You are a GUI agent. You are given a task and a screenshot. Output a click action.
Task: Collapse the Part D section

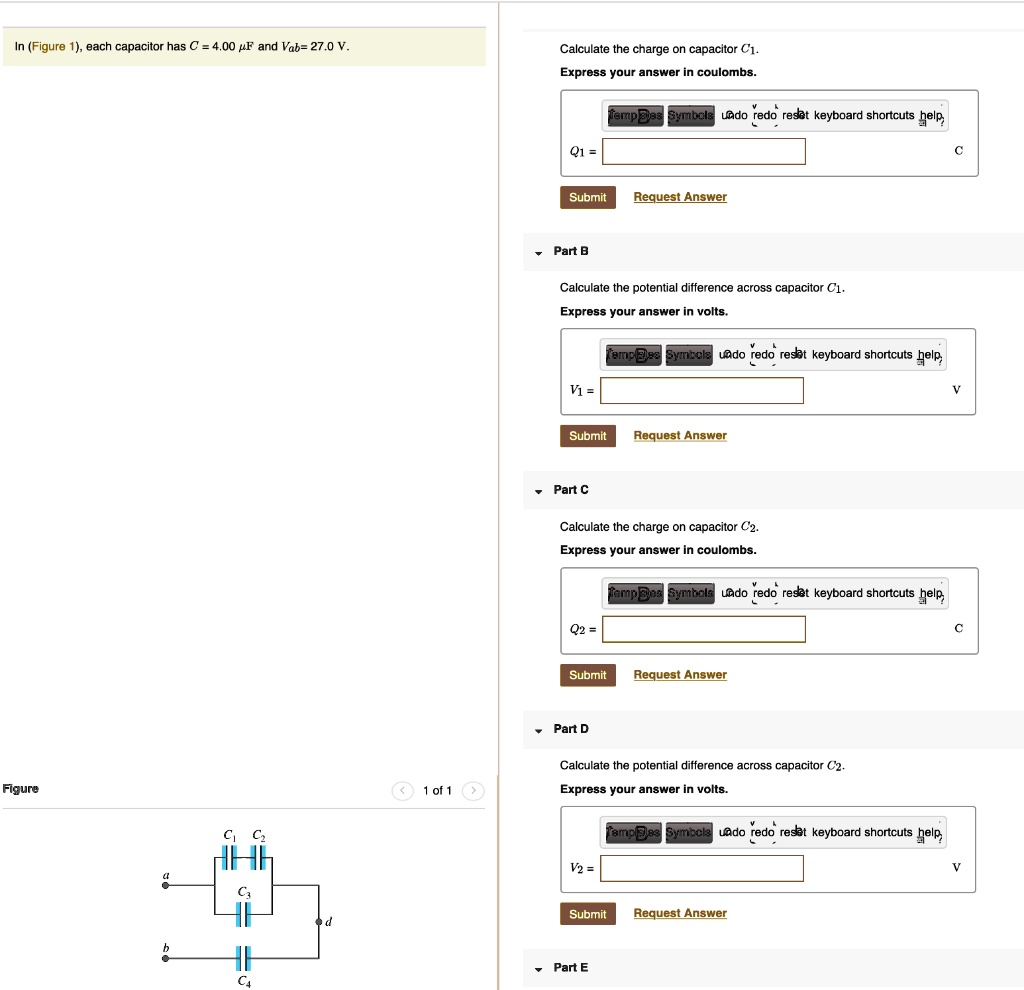pyautogui.click(x=538, y=730)
